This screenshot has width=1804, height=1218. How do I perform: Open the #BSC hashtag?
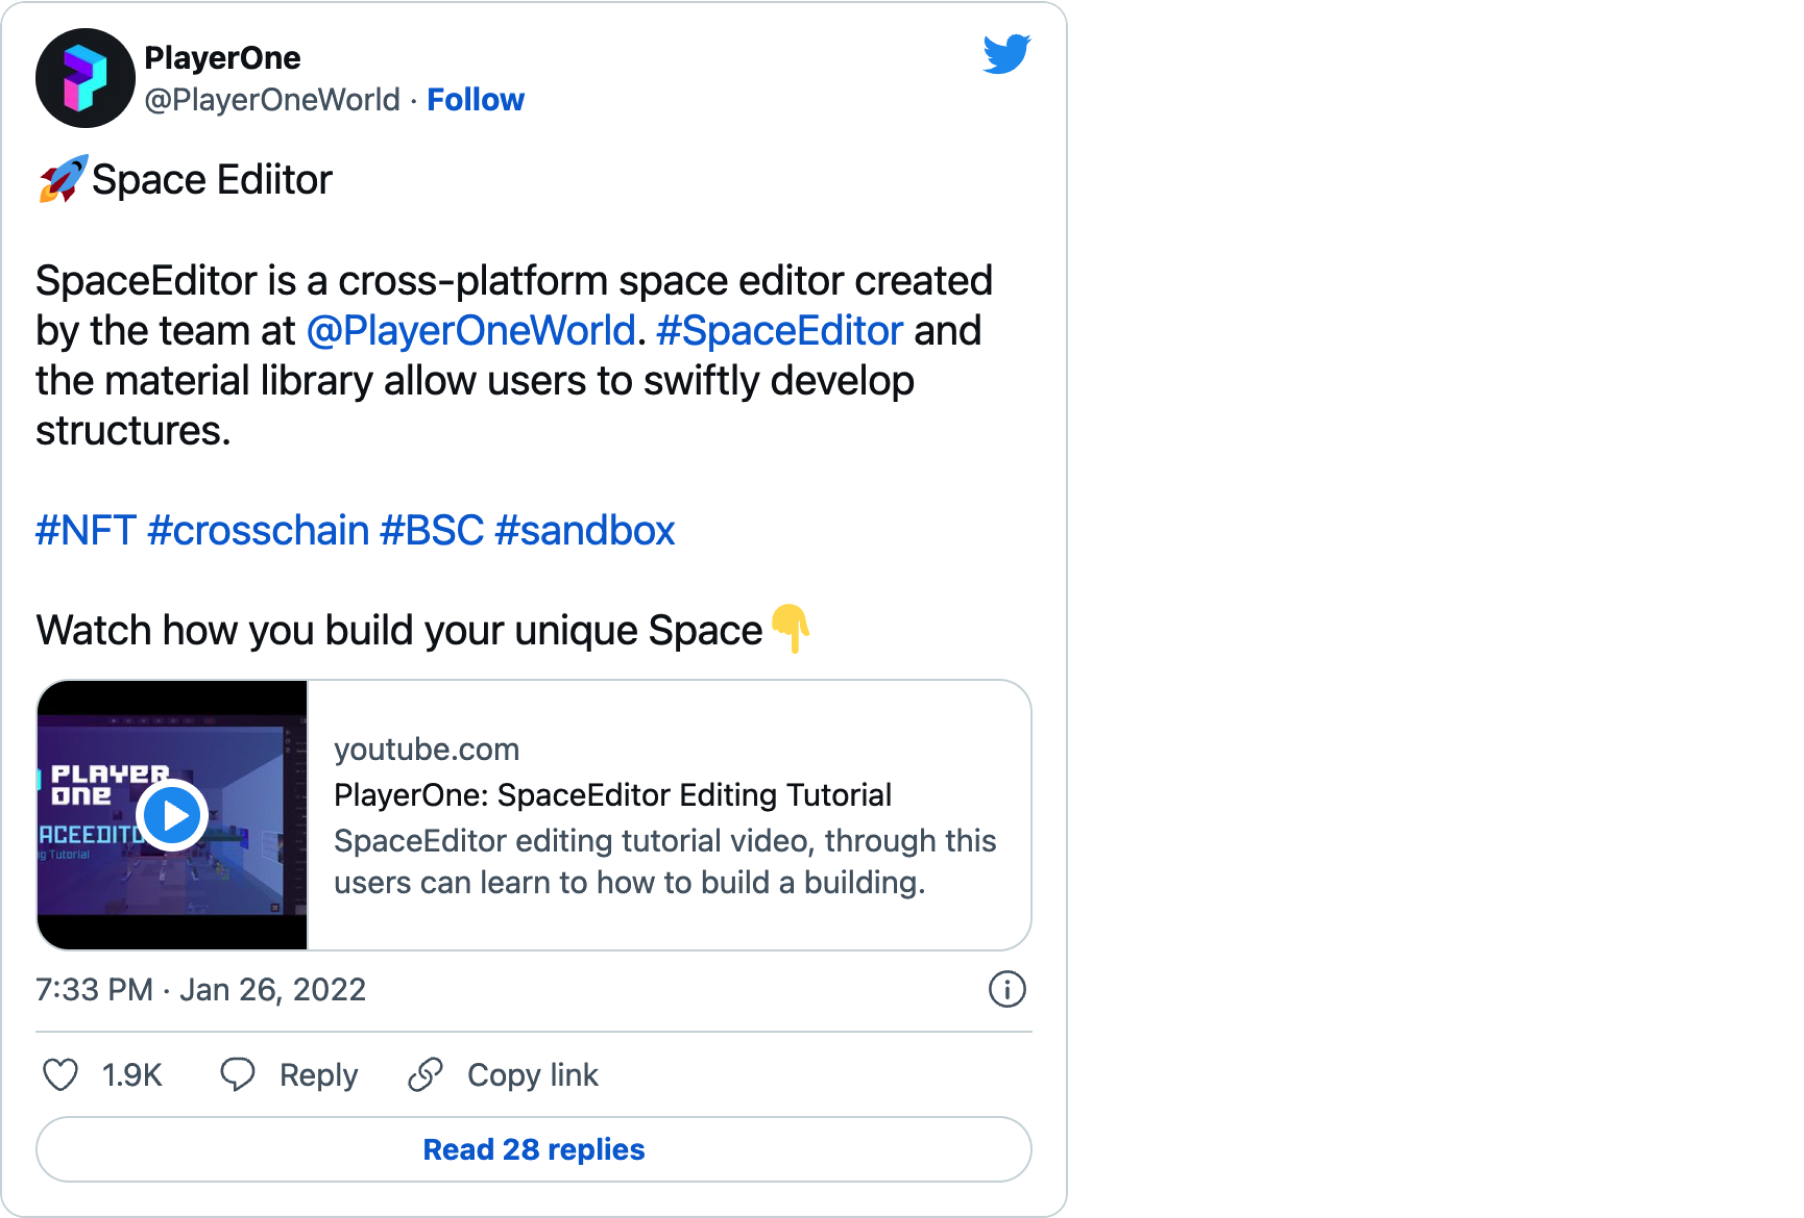(x=432, y=531)
